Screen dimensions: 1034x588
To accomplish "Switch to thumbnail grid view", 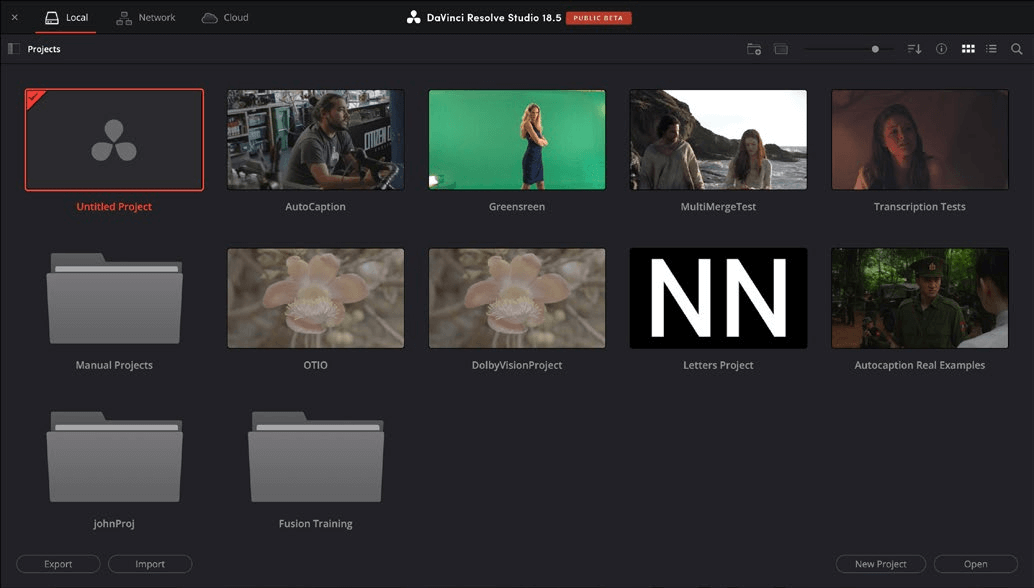I will click(968, 49).
